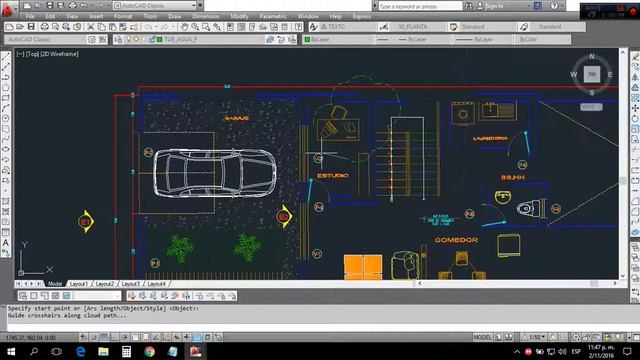
Task: Click the green layer color swatch
Action: tap(159, 40)
